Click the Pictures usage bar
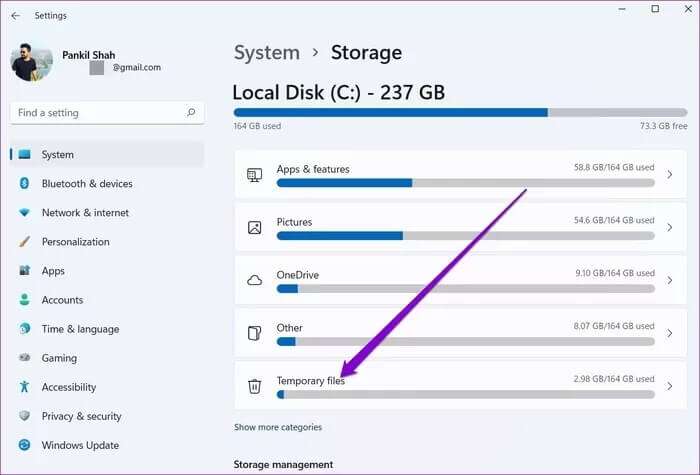The height and width of the screenshot is (475, 700). coord(466,236)
